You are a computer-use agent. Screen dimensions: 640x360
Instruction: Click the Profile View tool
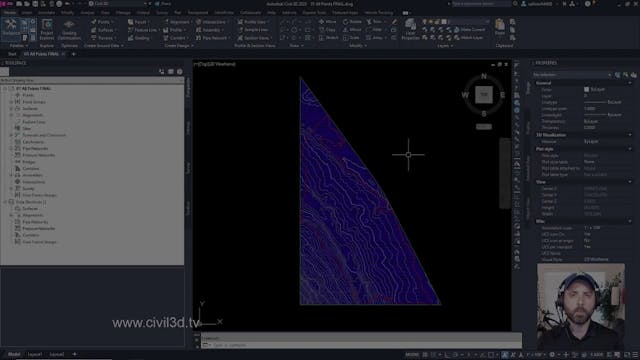coord(252,22)
